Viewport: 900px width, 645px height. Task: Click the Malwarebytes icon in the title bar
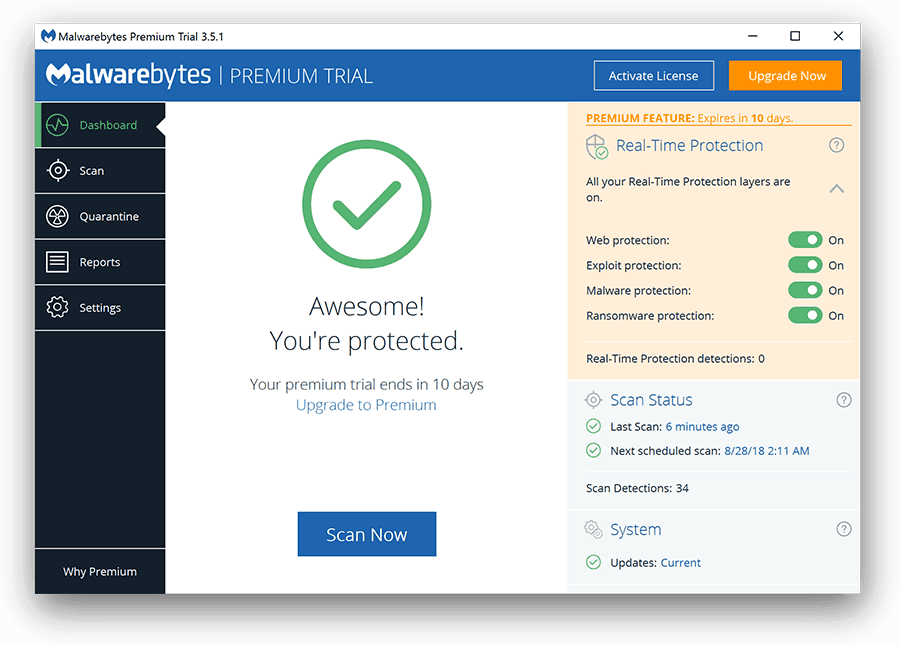click(x=48, y=35)
